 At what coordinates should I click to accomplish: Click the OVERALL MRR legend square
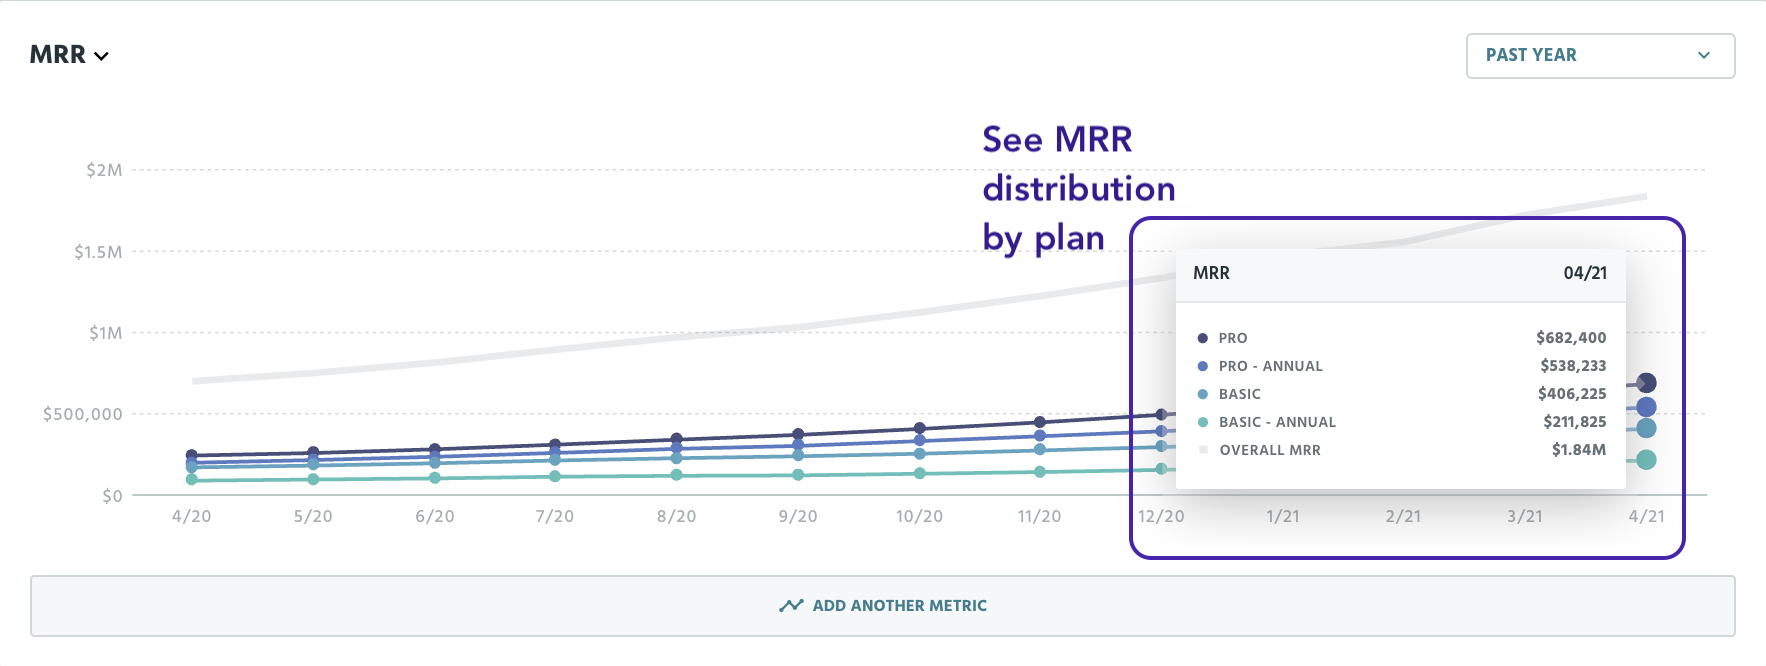pyautogui.click(x=1203, y=450)
